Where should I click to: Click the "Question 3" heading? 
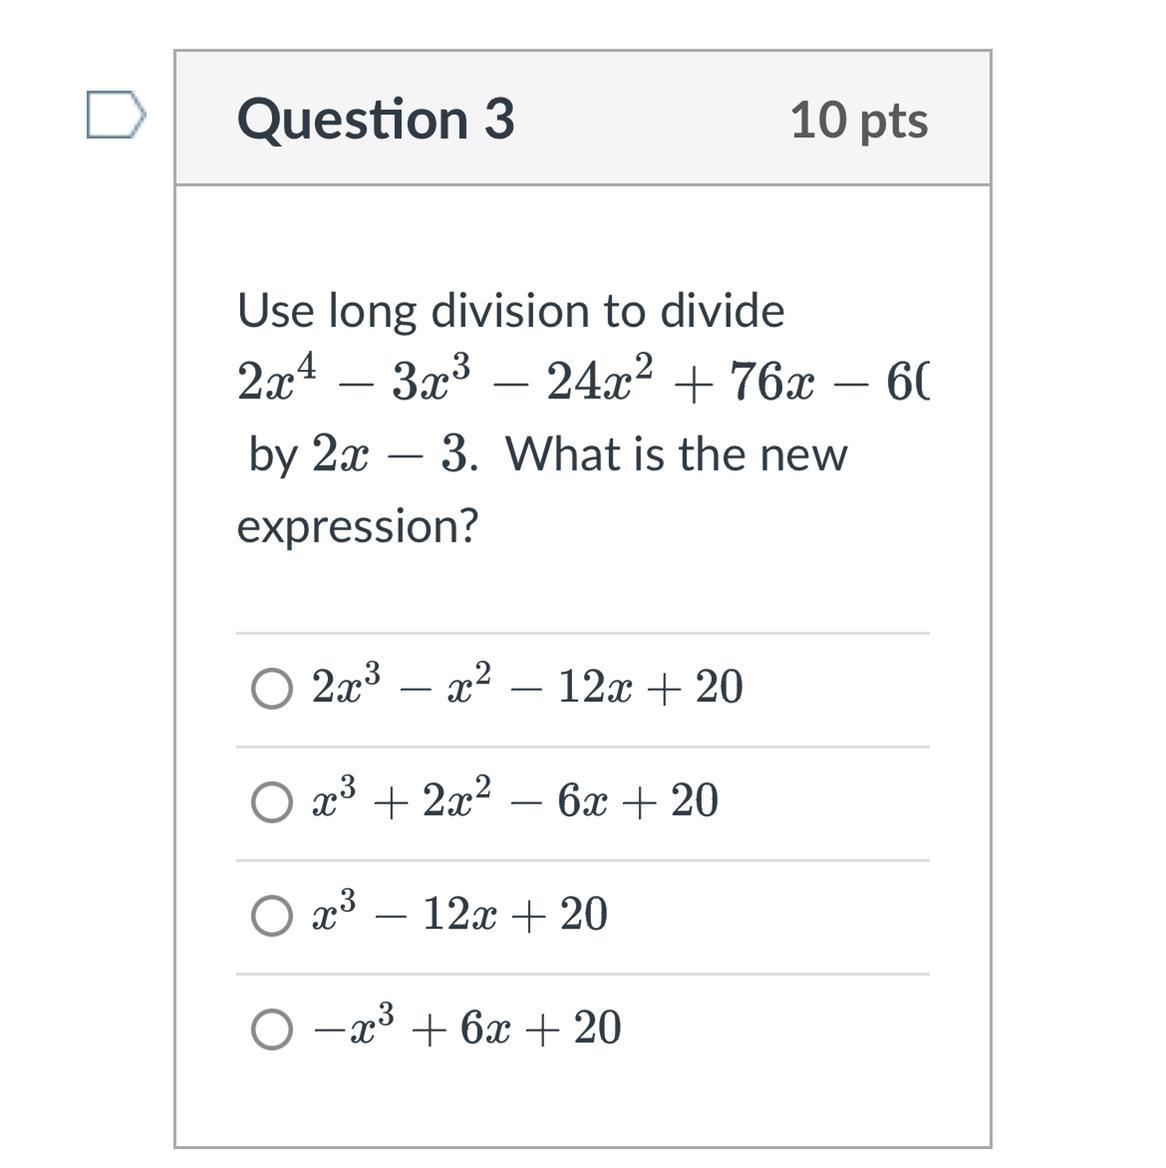tap(375, 119)
